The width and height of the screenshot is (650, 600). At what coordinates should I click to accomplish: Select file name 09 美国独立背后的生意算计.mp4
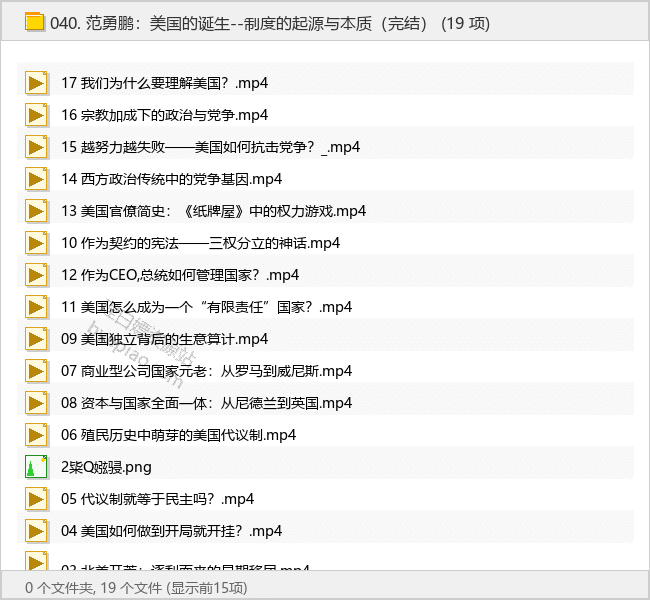tap(165, 339)
